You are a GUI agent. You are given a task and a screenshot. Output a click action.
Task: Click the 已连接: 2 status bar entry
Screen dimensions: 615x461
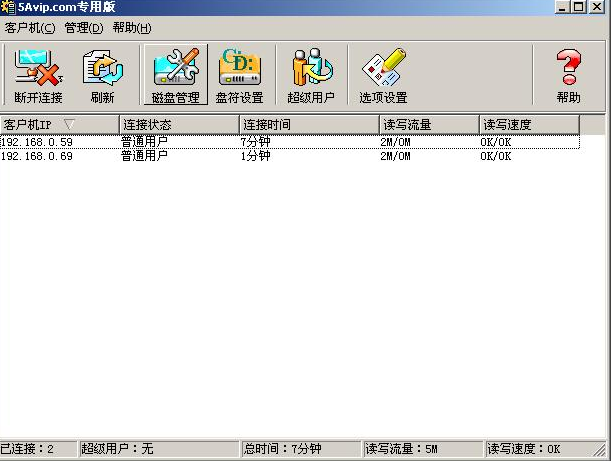click(x=38, y=448)
